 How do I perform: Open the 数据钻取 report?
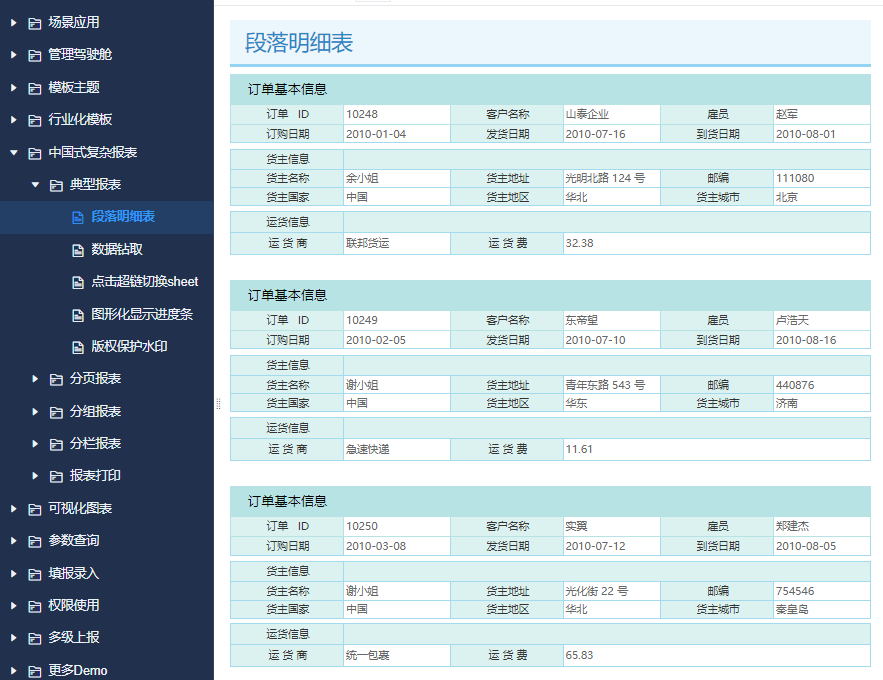(x=117, y=249)
